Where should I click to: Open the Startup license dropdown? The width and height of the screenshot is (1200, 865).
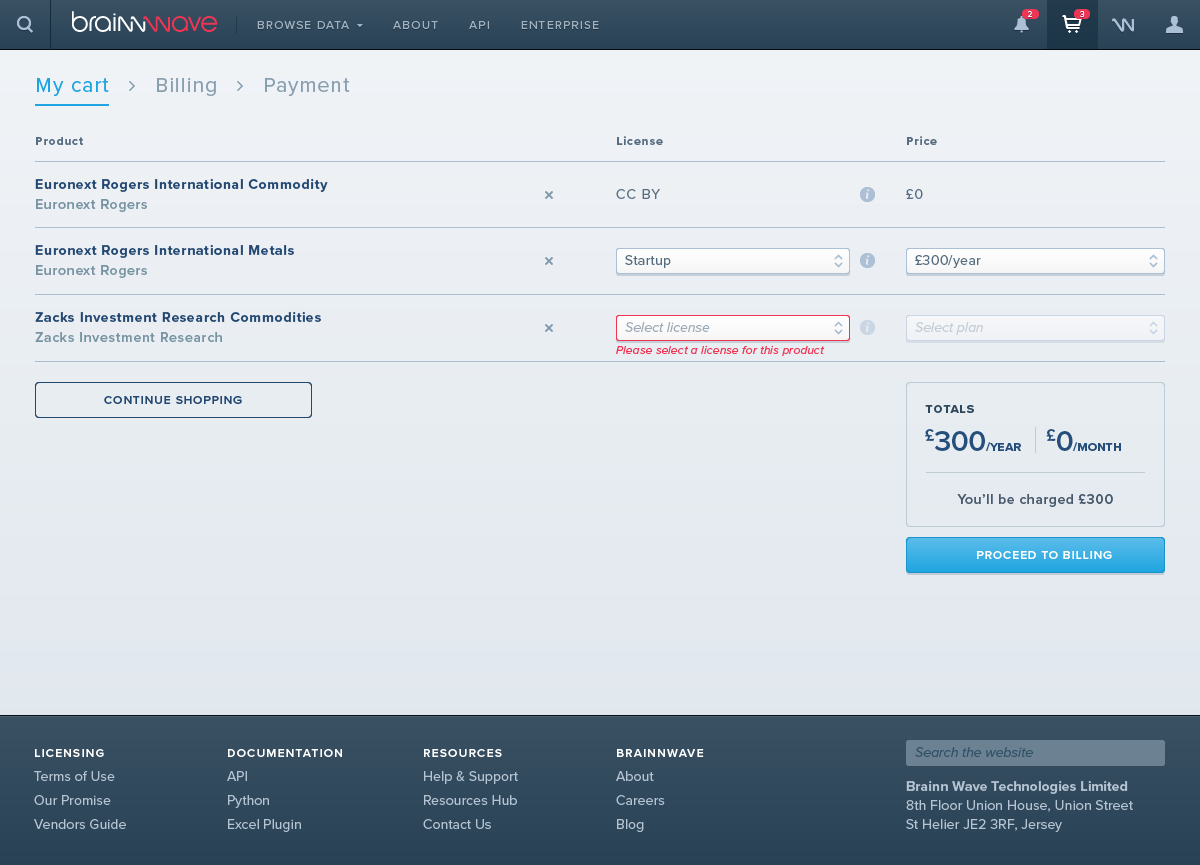[x=733, y=261]
